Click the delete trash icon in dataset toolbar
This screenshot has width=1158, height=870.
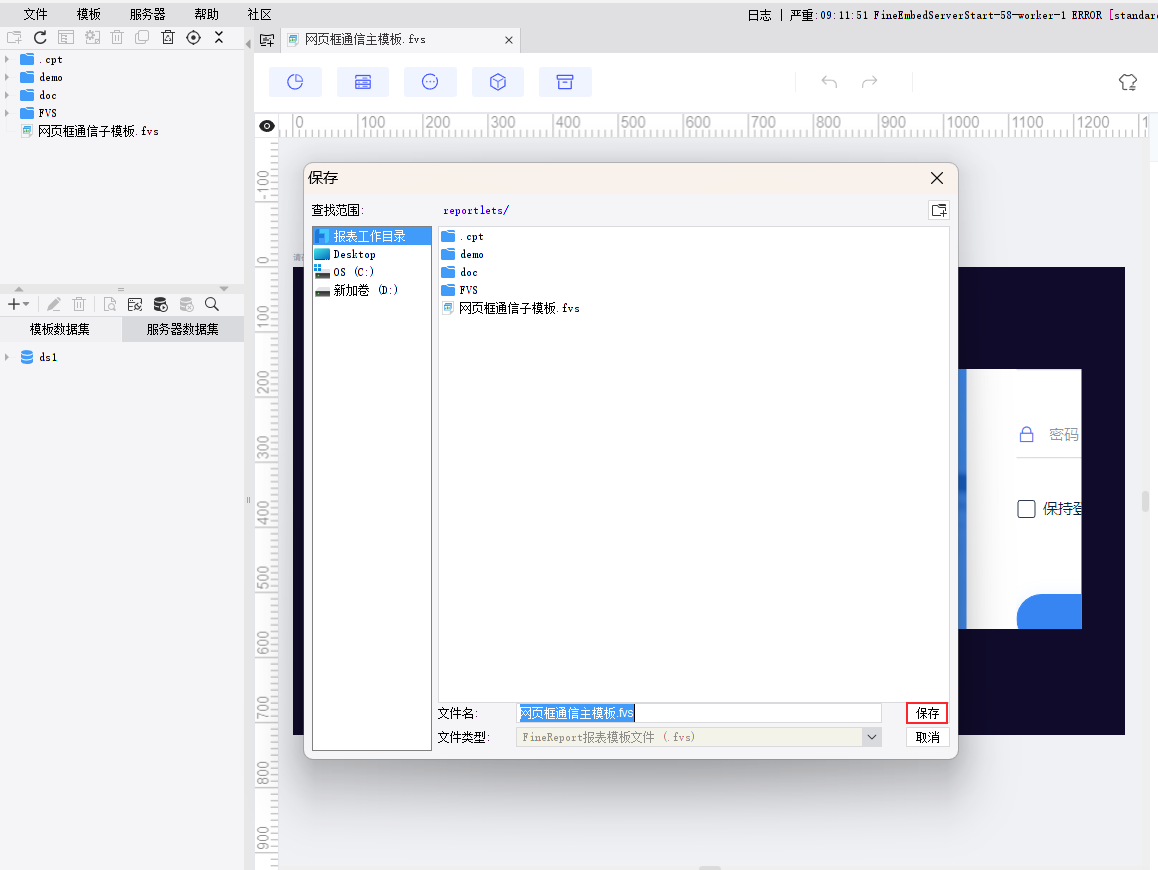79,304
